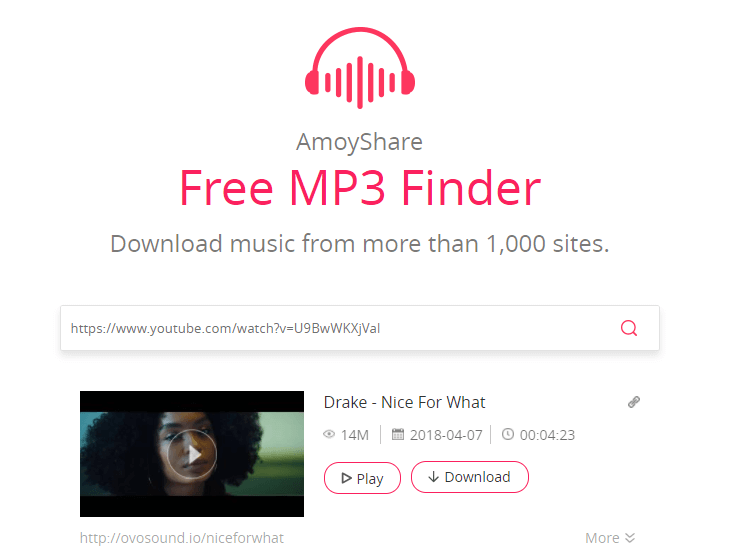This screenshot has height=558, width=750.
Task: Click the double chevron beside More
Action: pyautogui.click(x=629, y=538)
